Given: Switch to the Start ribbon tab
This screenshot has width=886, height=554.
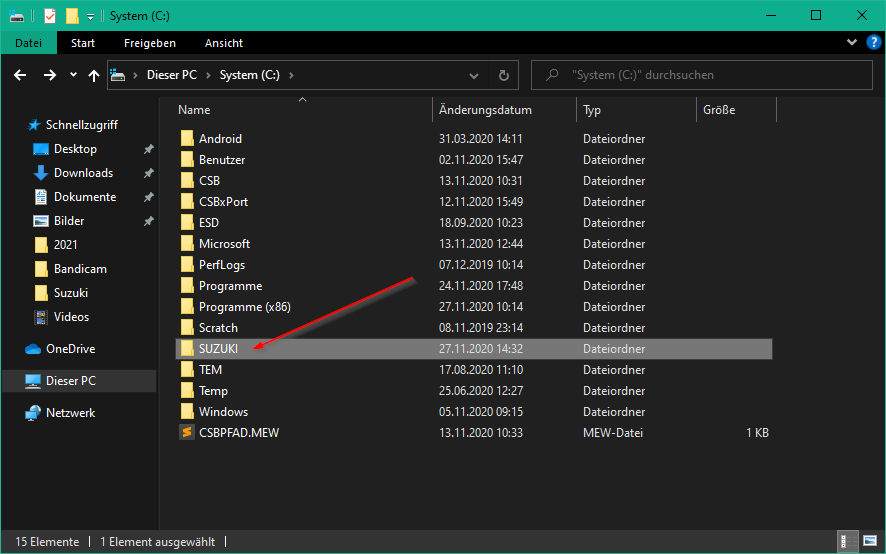Looking at the screenshot, I should tap(82, 43).
